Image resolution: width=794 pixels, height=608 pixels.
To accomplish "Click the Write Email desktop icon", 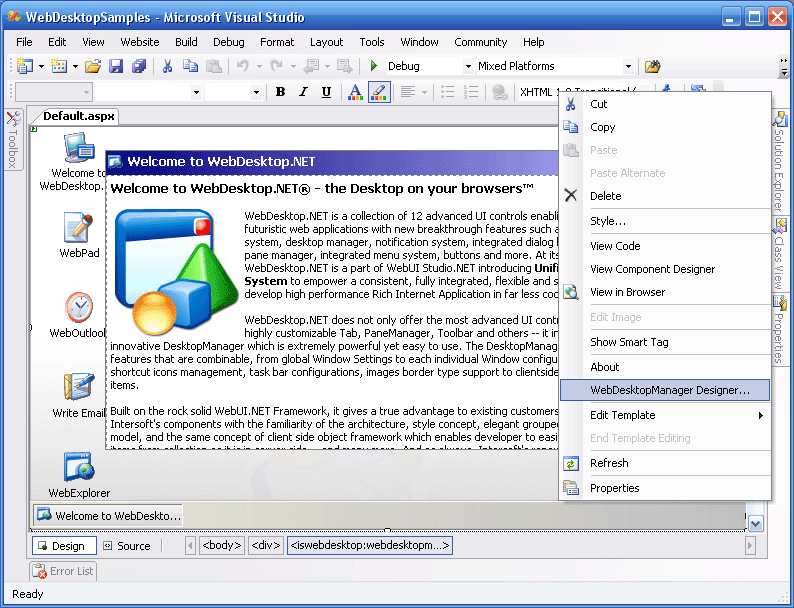I will [79, 387].
